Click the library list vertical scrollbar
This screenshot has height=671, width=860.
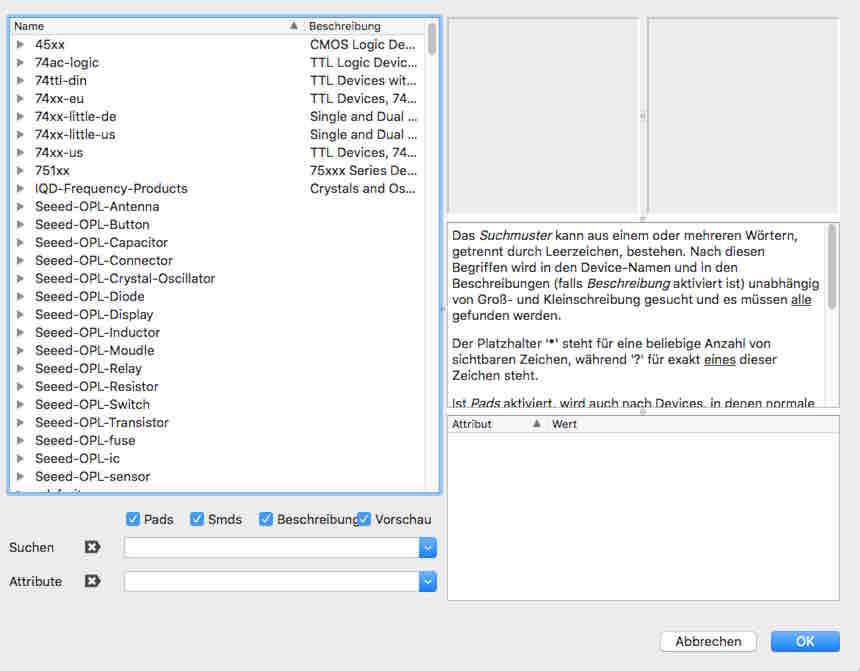432,38
